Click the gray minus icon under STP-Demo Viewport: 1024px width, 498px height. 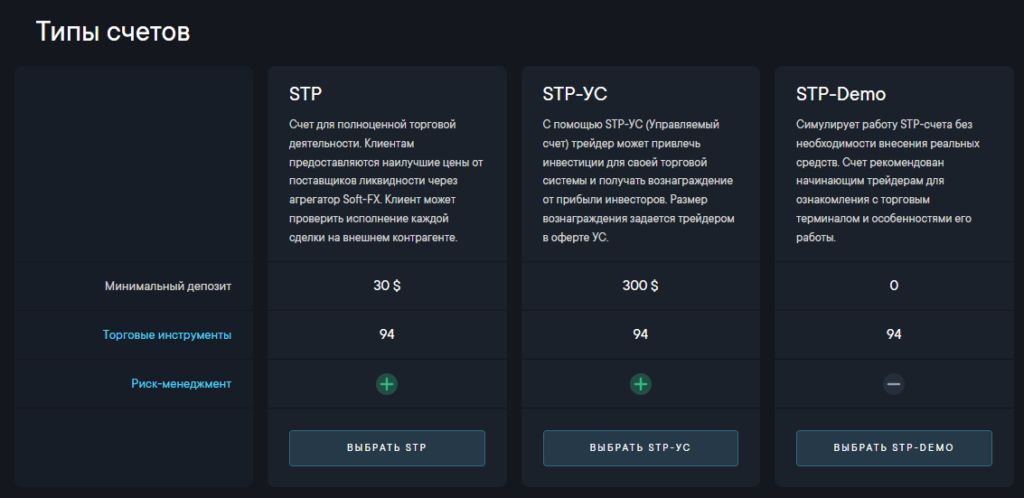click(894, 383)
